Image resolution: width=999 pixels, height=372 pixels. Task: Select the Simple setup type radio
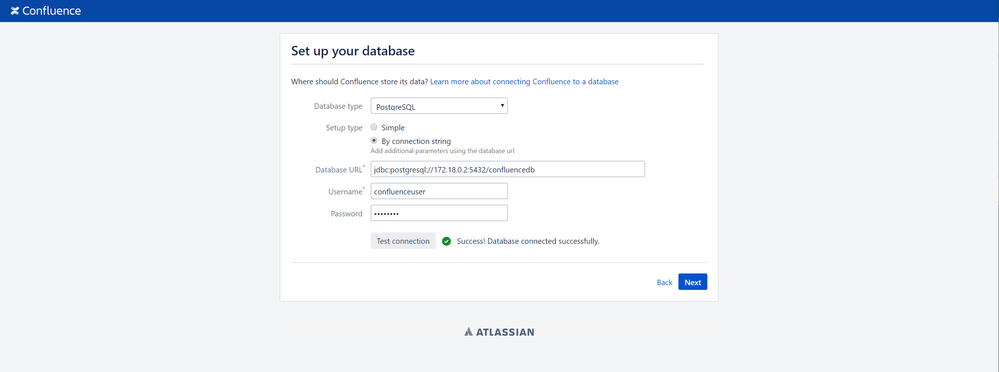(x=375, y=127)
